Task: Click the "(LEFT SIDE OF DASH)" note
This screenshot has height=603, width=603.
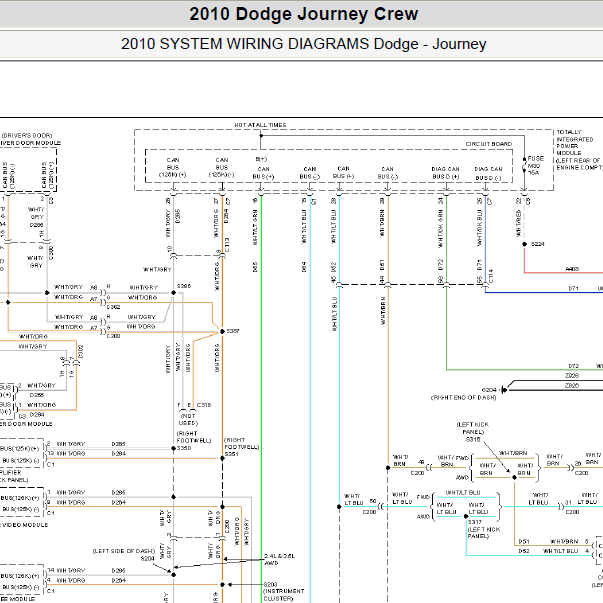Action: click(x=123, y=551)
